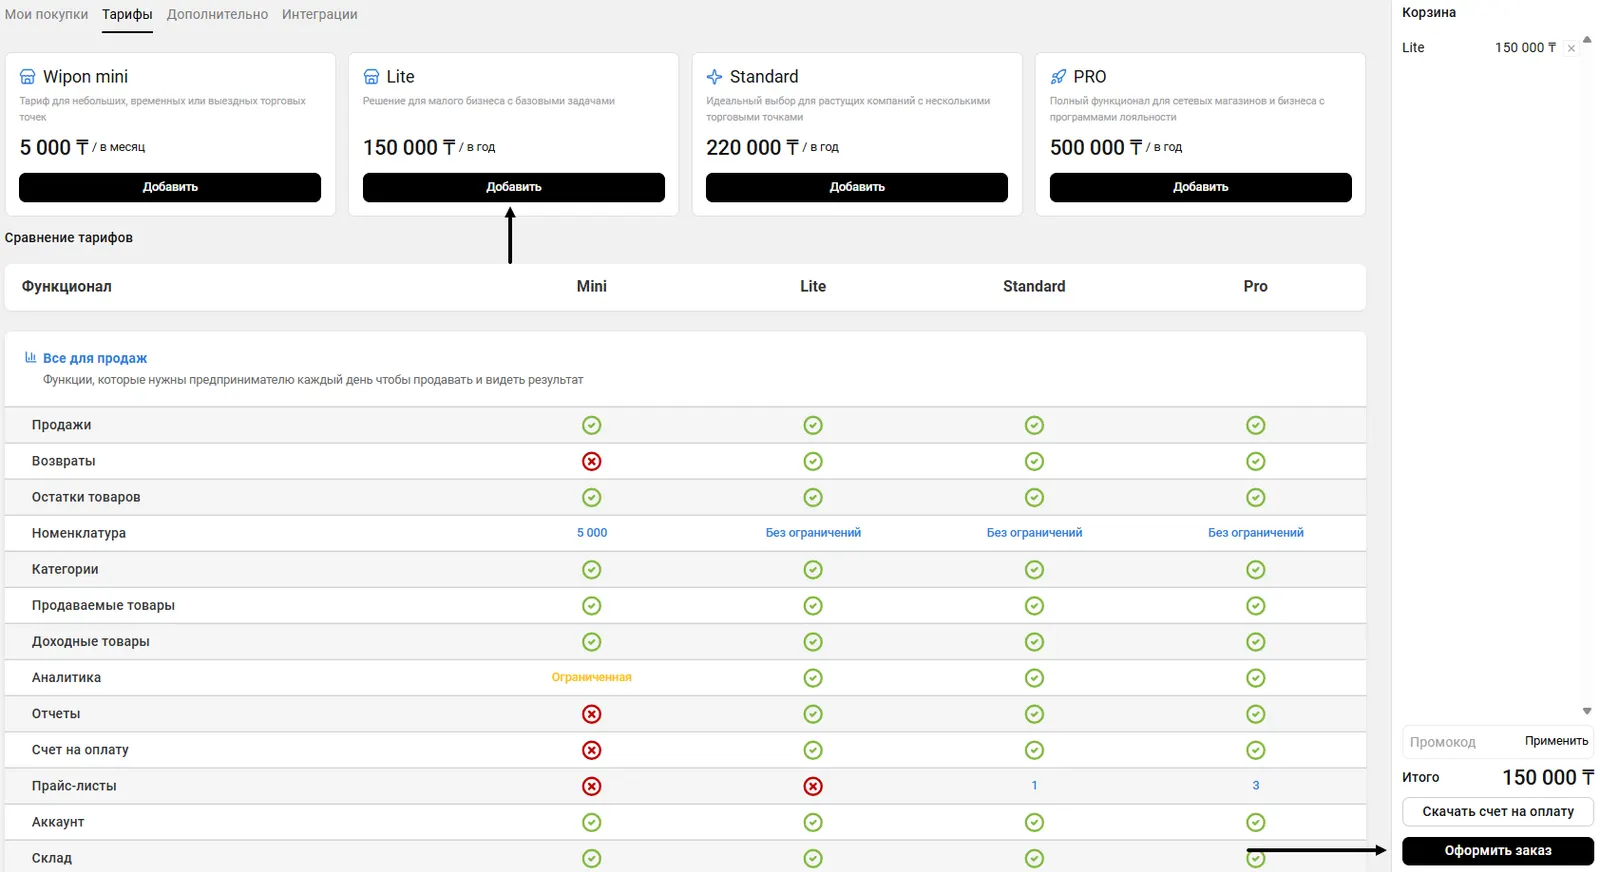Remove Lite item from the cart
The height and width of the screenshot is (872, 1600).
click(1571, 48)
